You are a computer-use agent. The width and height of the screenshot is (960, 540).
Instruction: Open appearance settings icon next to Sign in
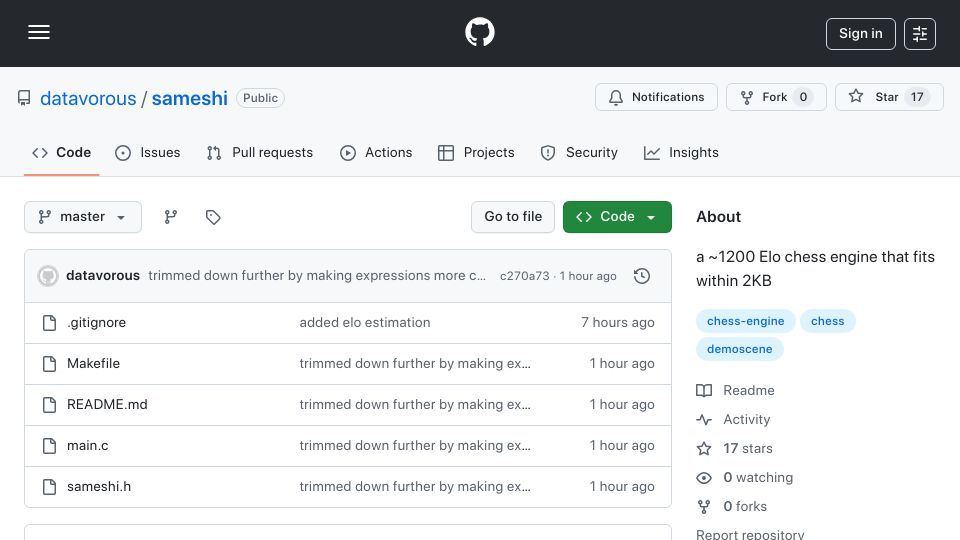pos(920,34)
